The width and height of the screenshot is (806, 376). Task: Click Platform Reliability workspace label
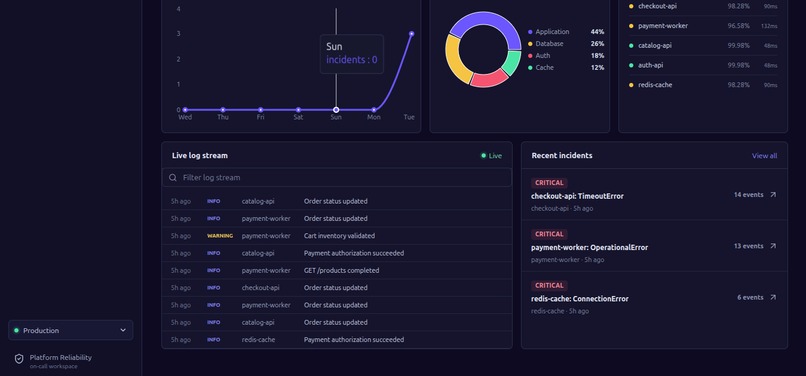pos(61,357)
